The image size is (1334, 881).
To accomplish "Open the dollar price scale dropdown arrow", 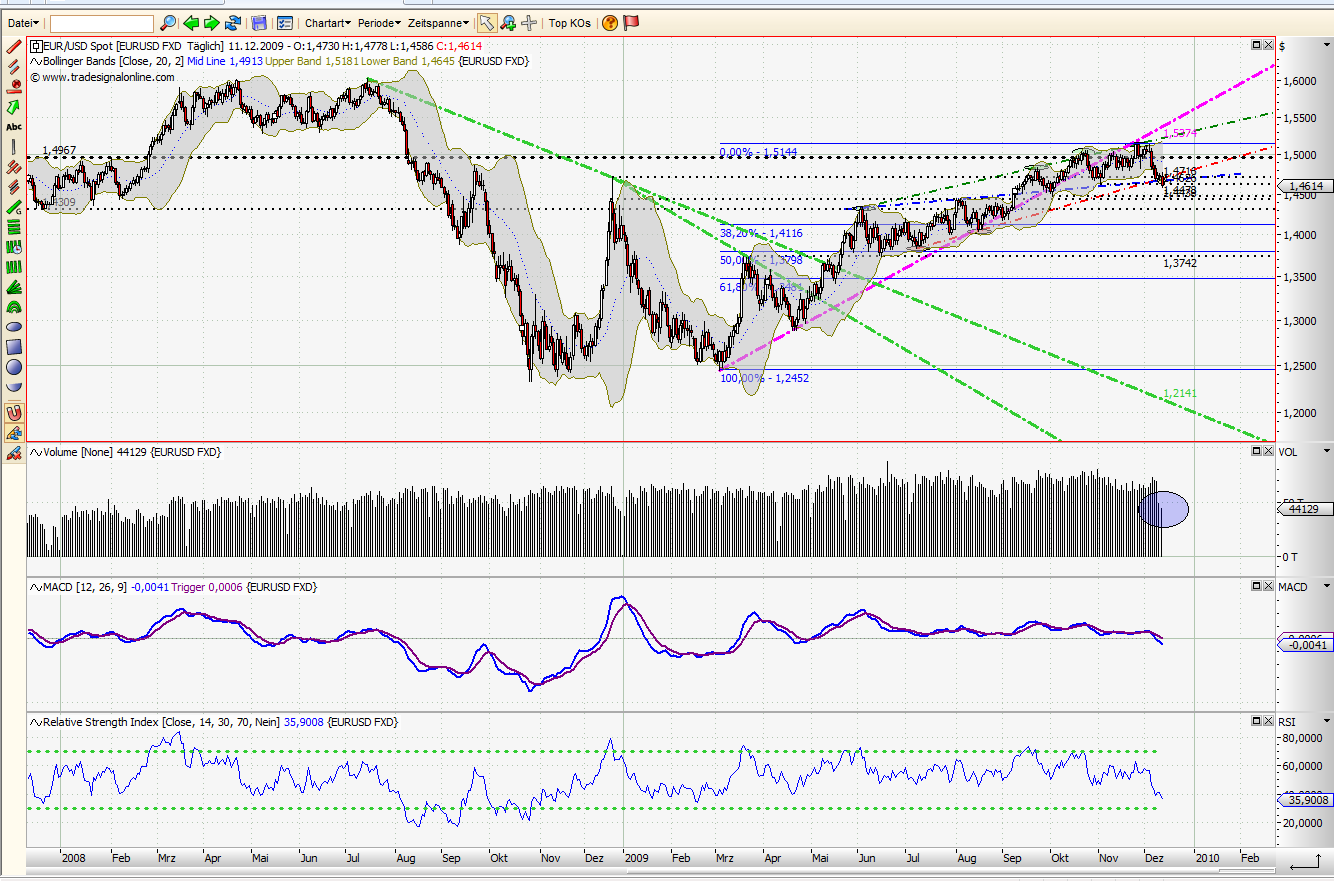I will (1325, 44).
